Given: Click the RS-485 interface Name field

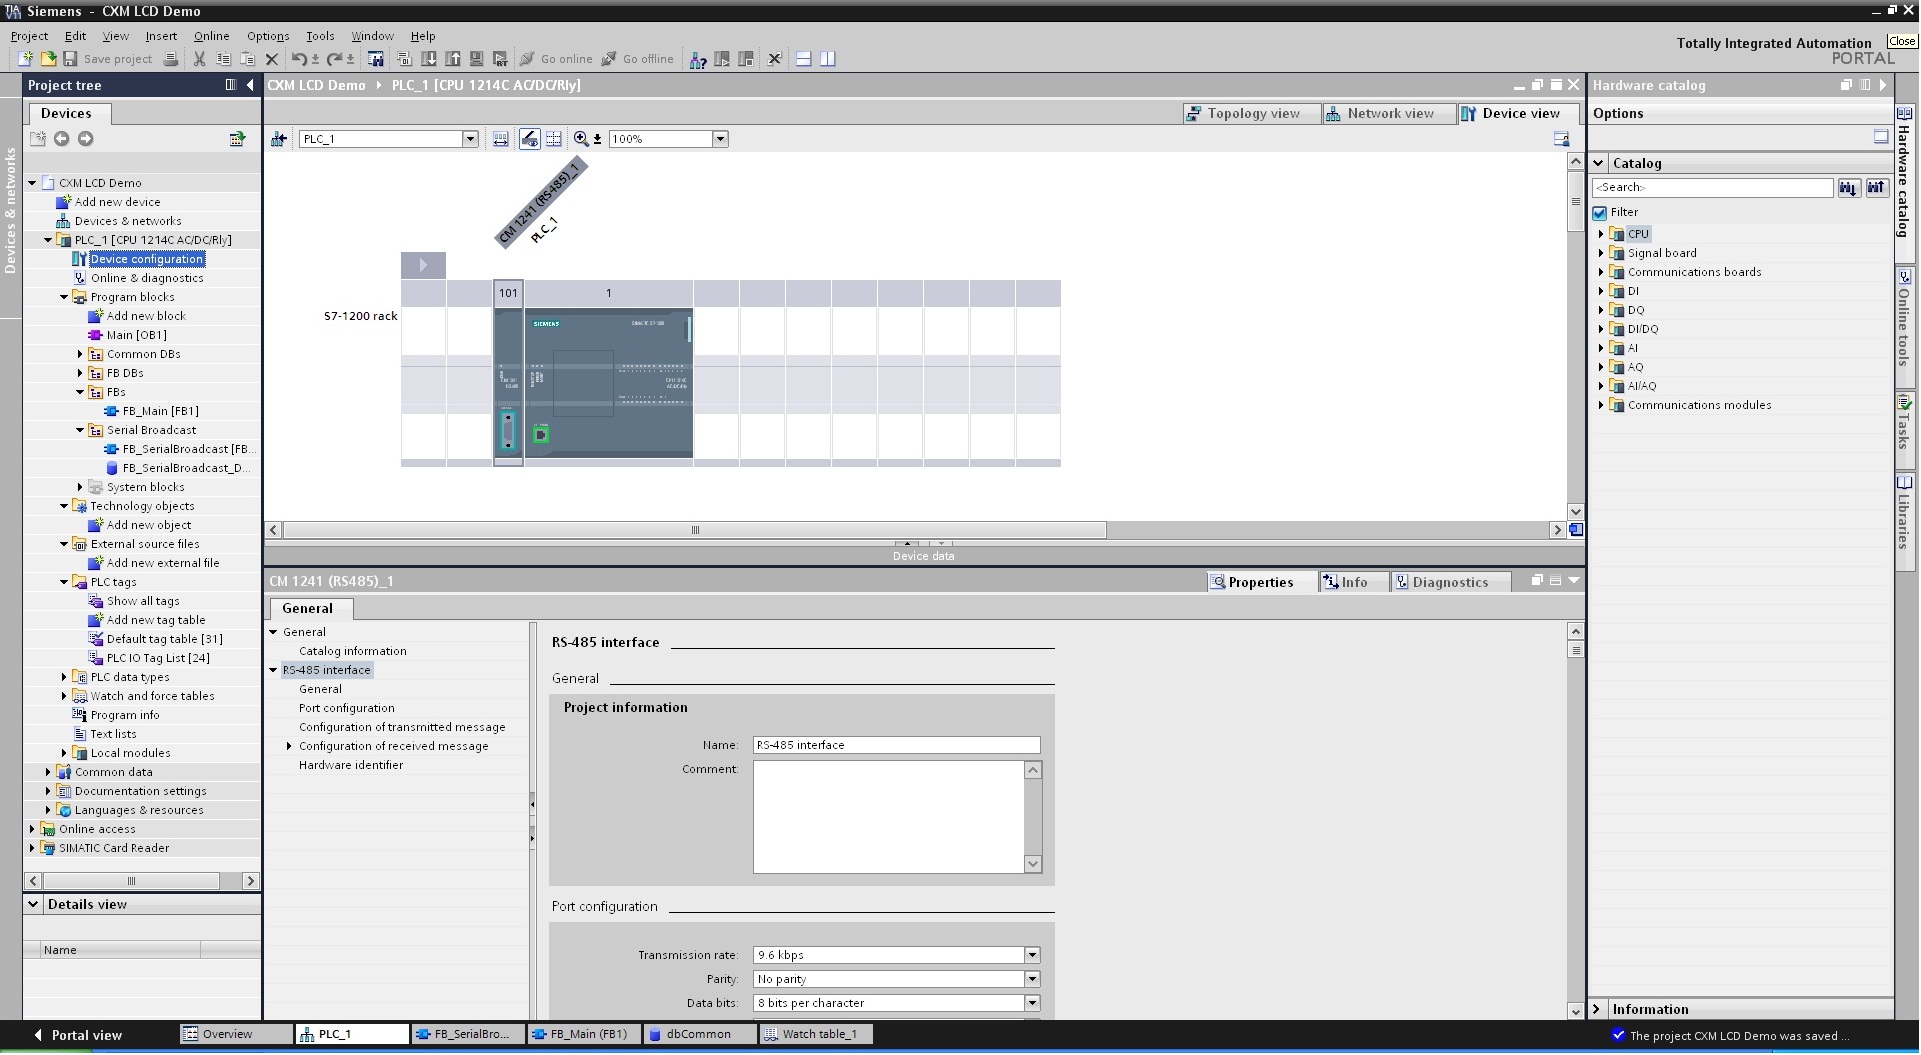Looking at the screenshot, I should [x=896, y=745].
